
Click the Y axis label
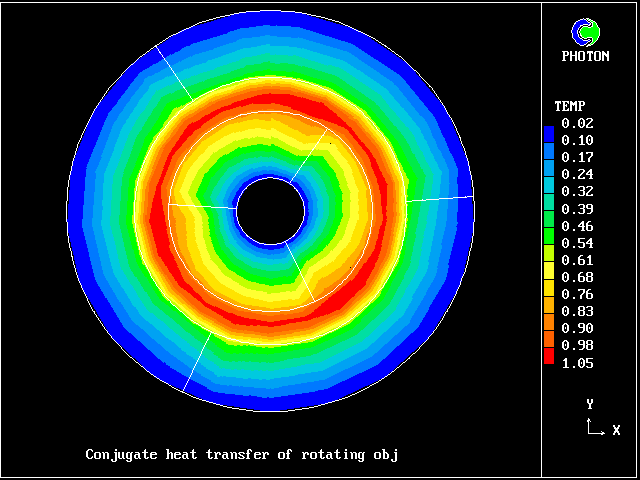pos(590,404)
